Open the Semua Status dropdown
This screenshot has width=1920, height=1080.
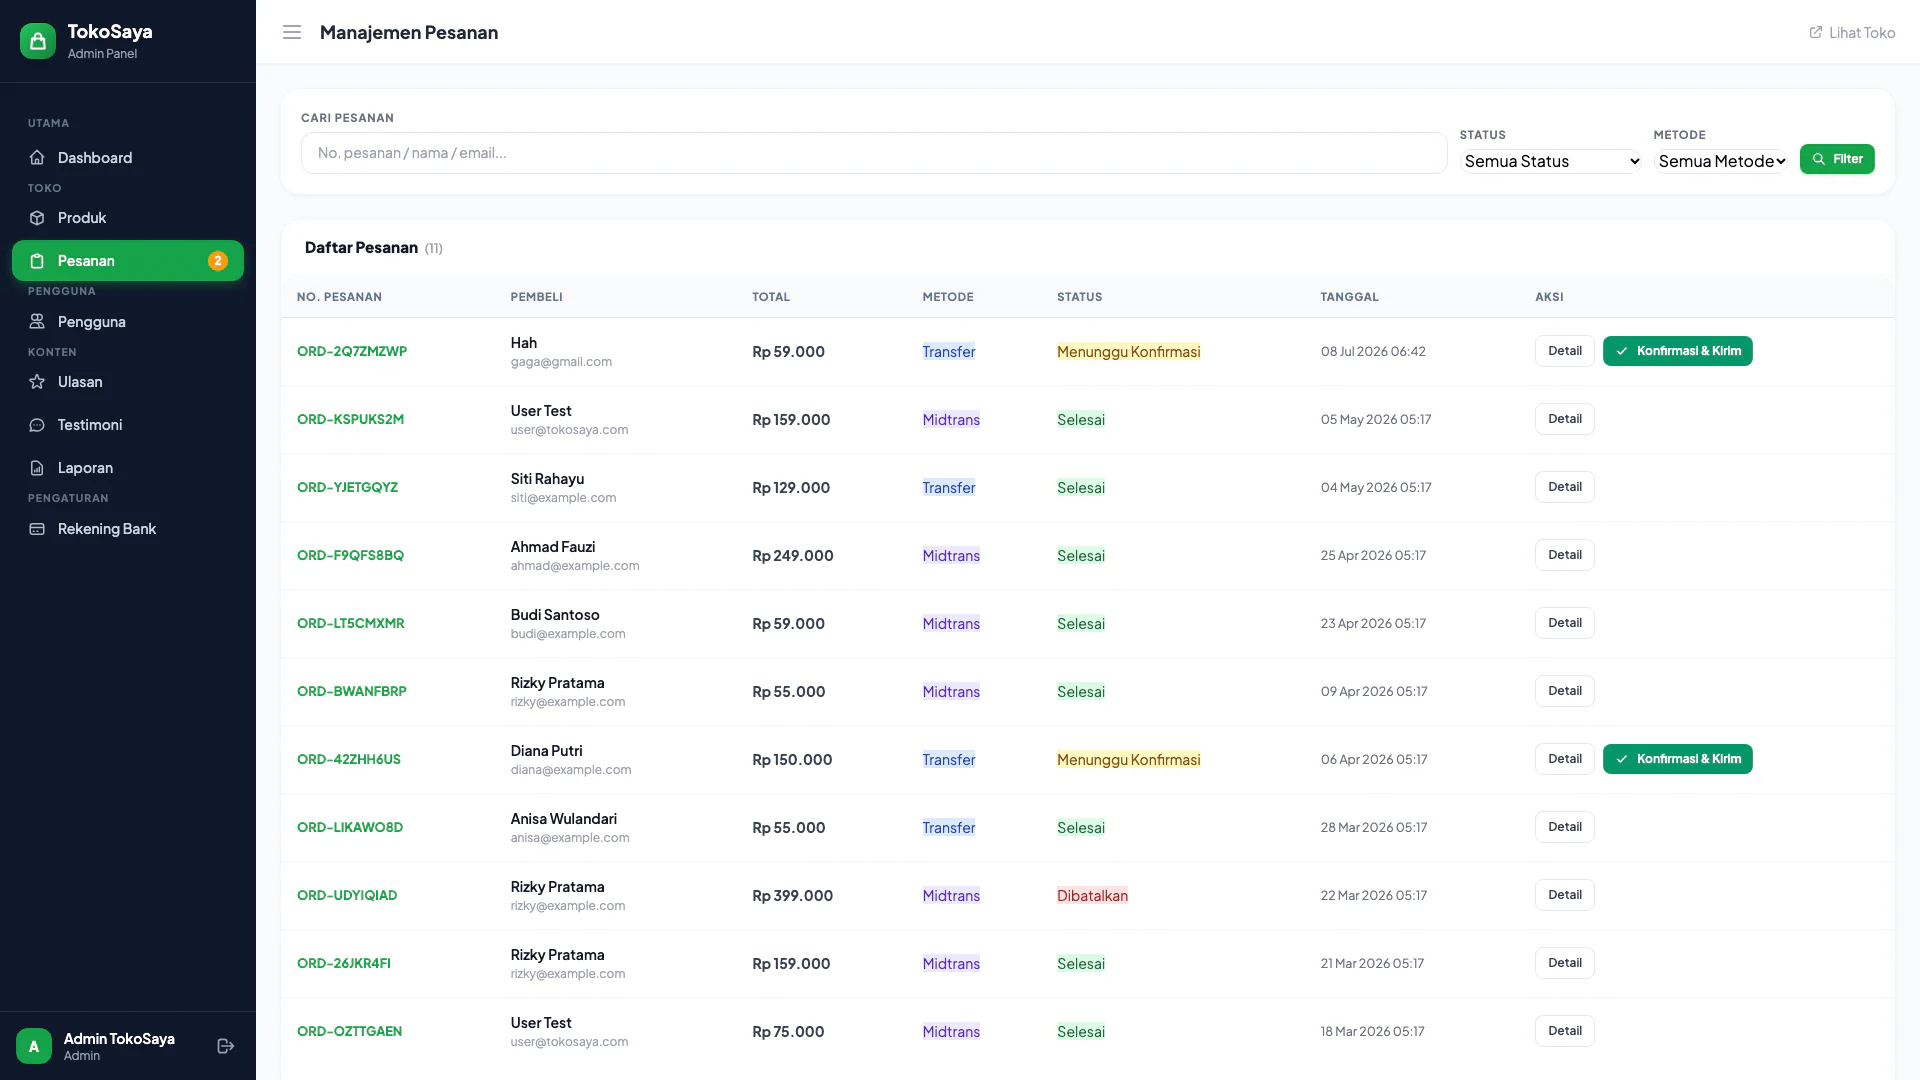tap(1551, 161)
